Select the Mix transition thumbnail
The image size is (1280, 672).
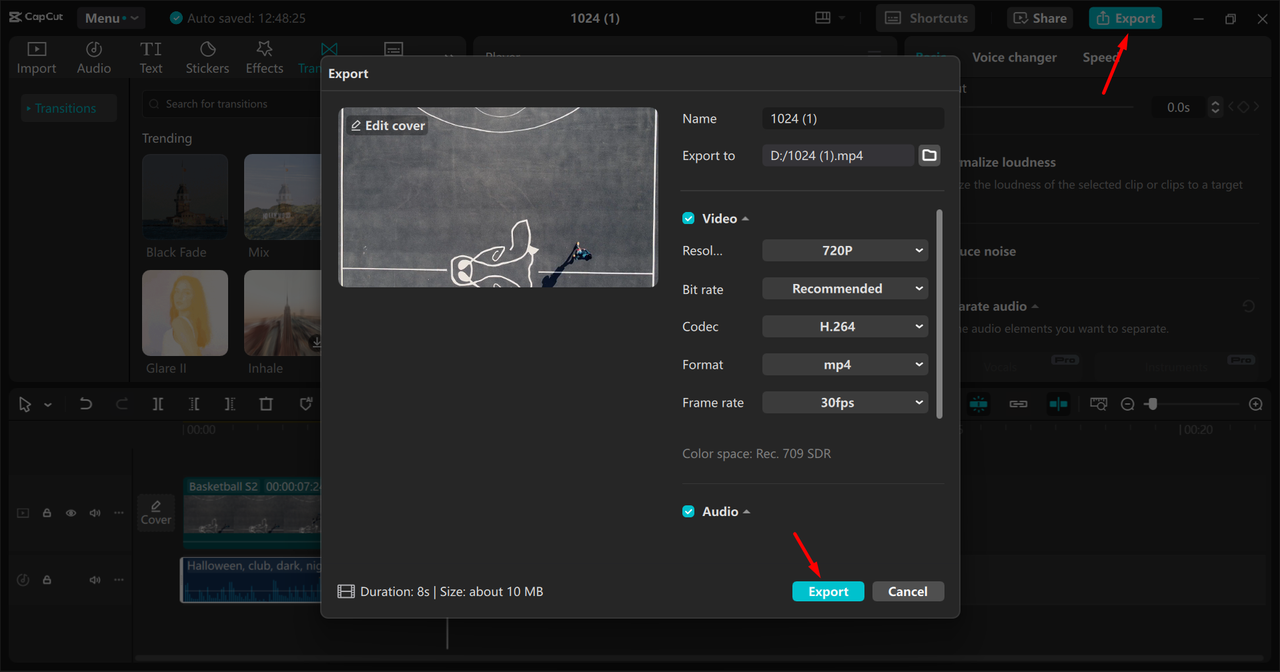[x=283, y=197]
